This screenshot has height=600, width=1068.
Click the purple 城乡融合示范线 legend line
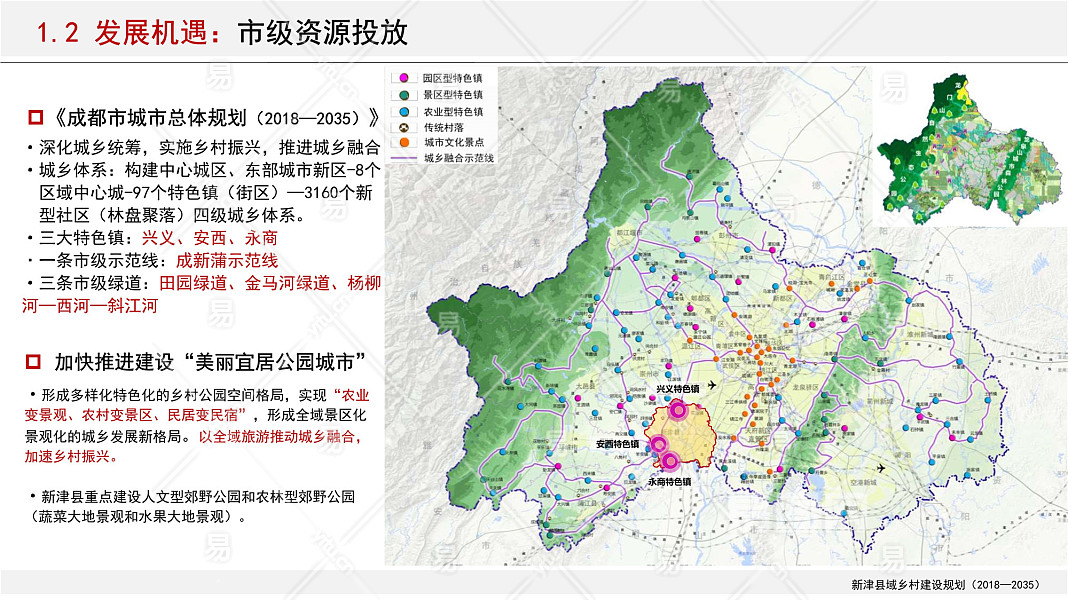(404, 158)
